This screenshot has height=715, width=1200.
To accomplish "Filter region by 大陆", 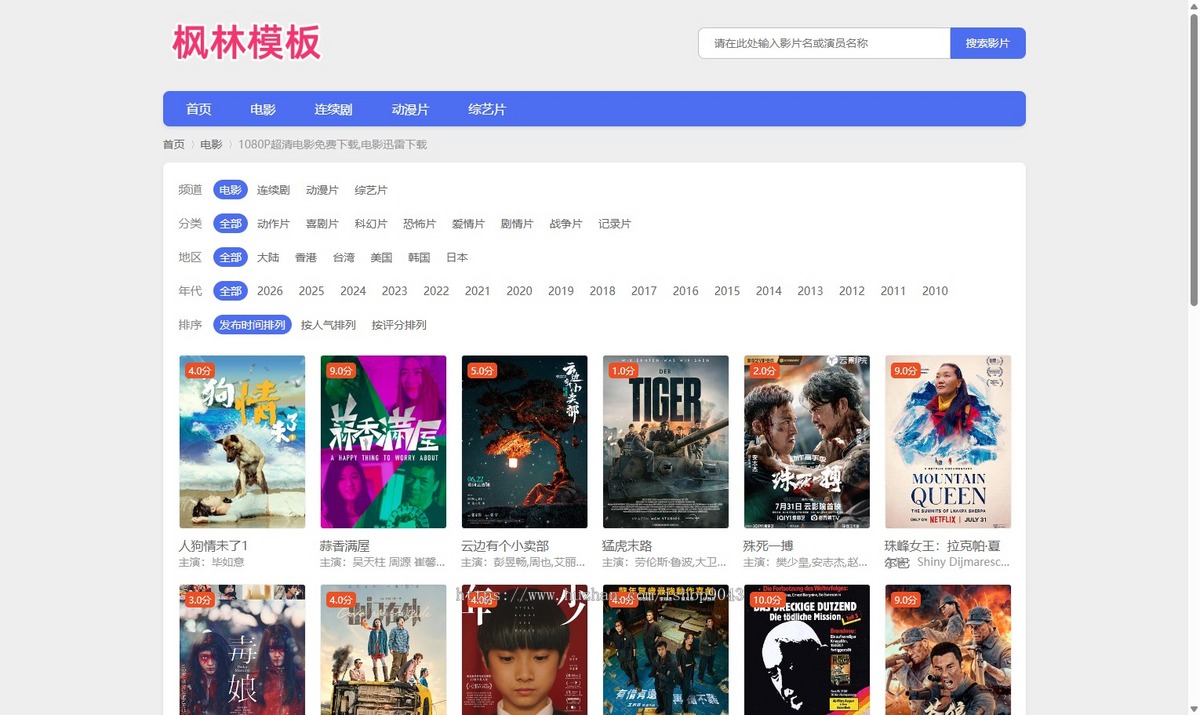I will coord(268,257).
